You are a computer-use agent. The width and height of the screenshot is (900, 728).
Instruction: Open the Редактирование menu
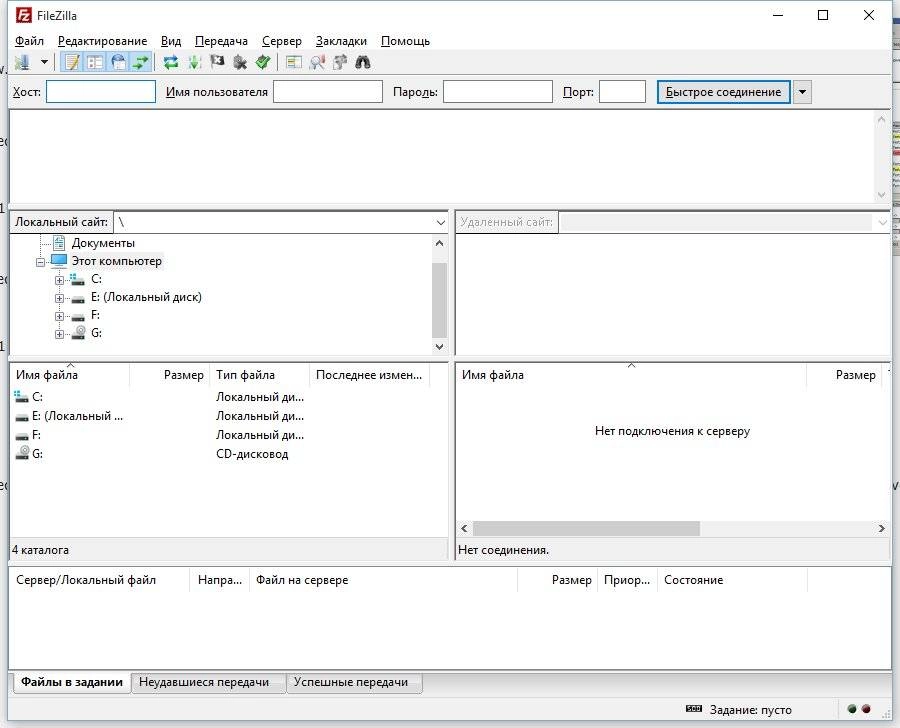pyautogui.click(x=102, y=41)
